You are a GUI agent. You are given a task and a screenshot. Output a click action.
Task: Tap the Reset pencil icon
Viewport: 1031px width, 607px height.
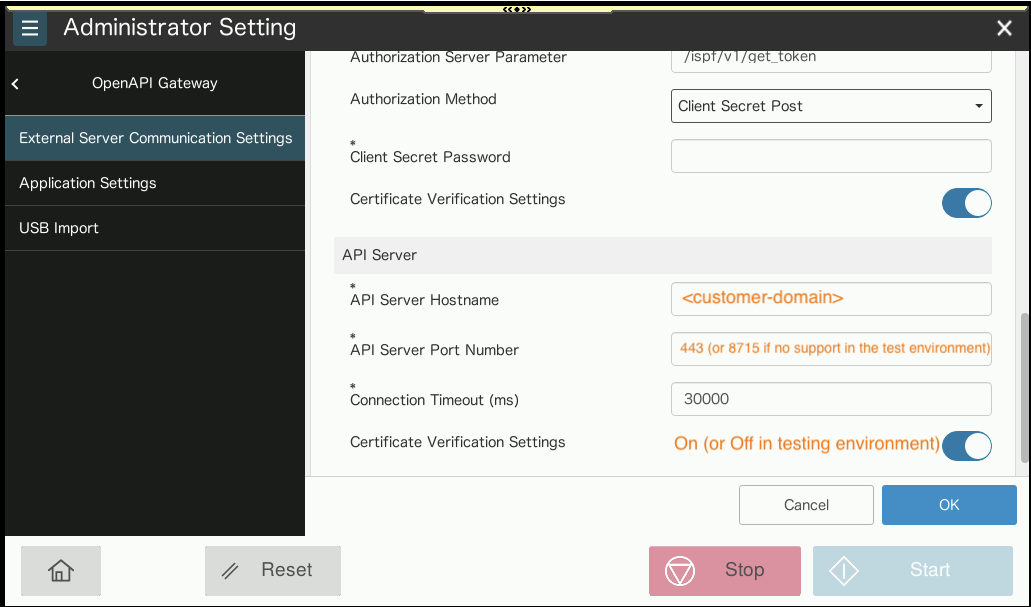click(x=232, y=570)
